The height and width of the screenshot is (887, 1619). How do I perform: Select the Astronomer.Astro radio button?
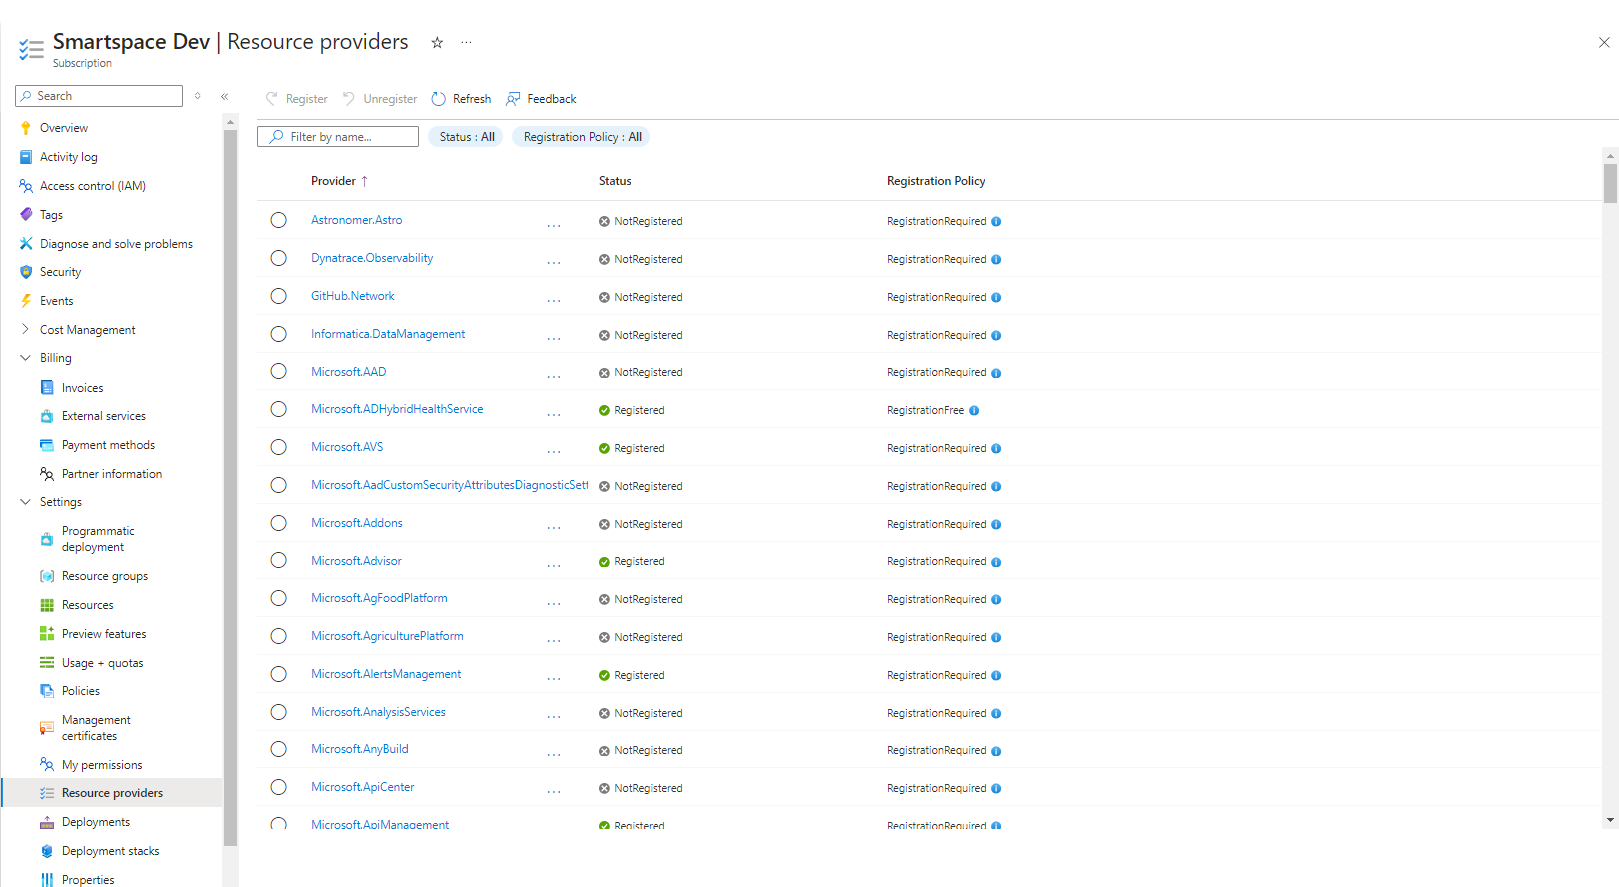click(279, 220)
